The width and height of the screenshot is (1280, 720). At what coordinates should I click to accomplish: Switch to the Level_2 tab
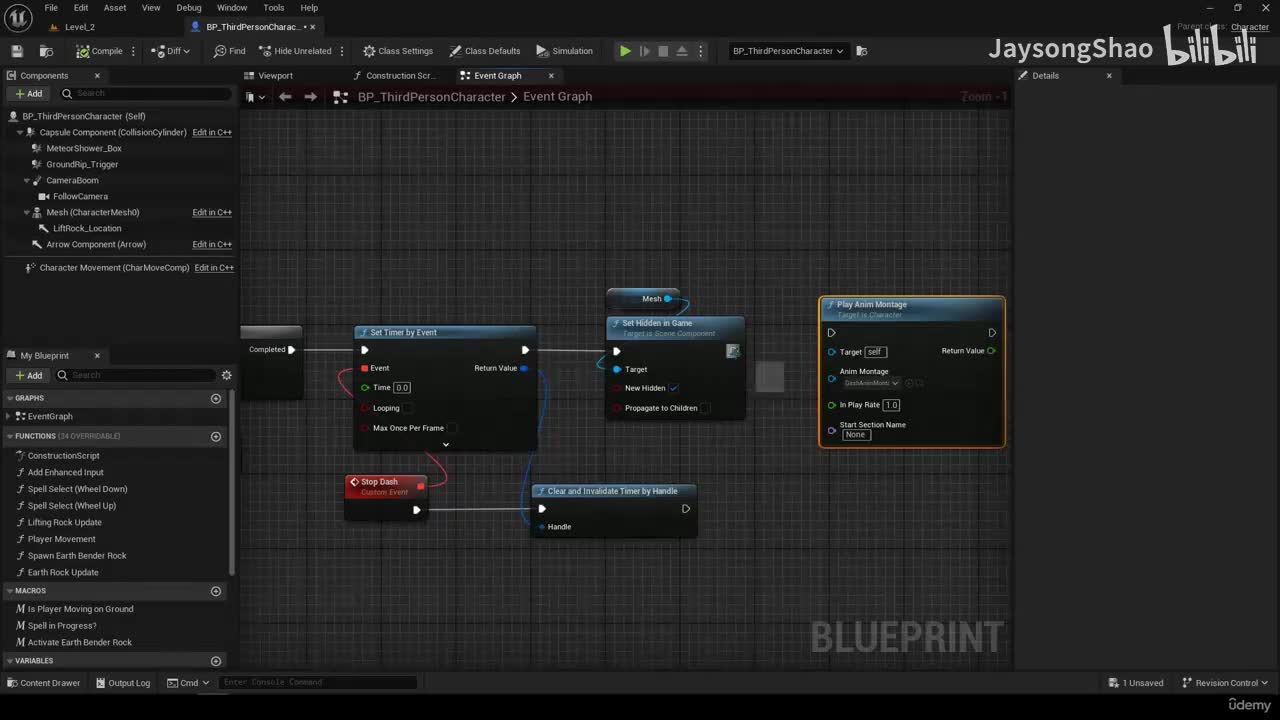tap(80, 27)
